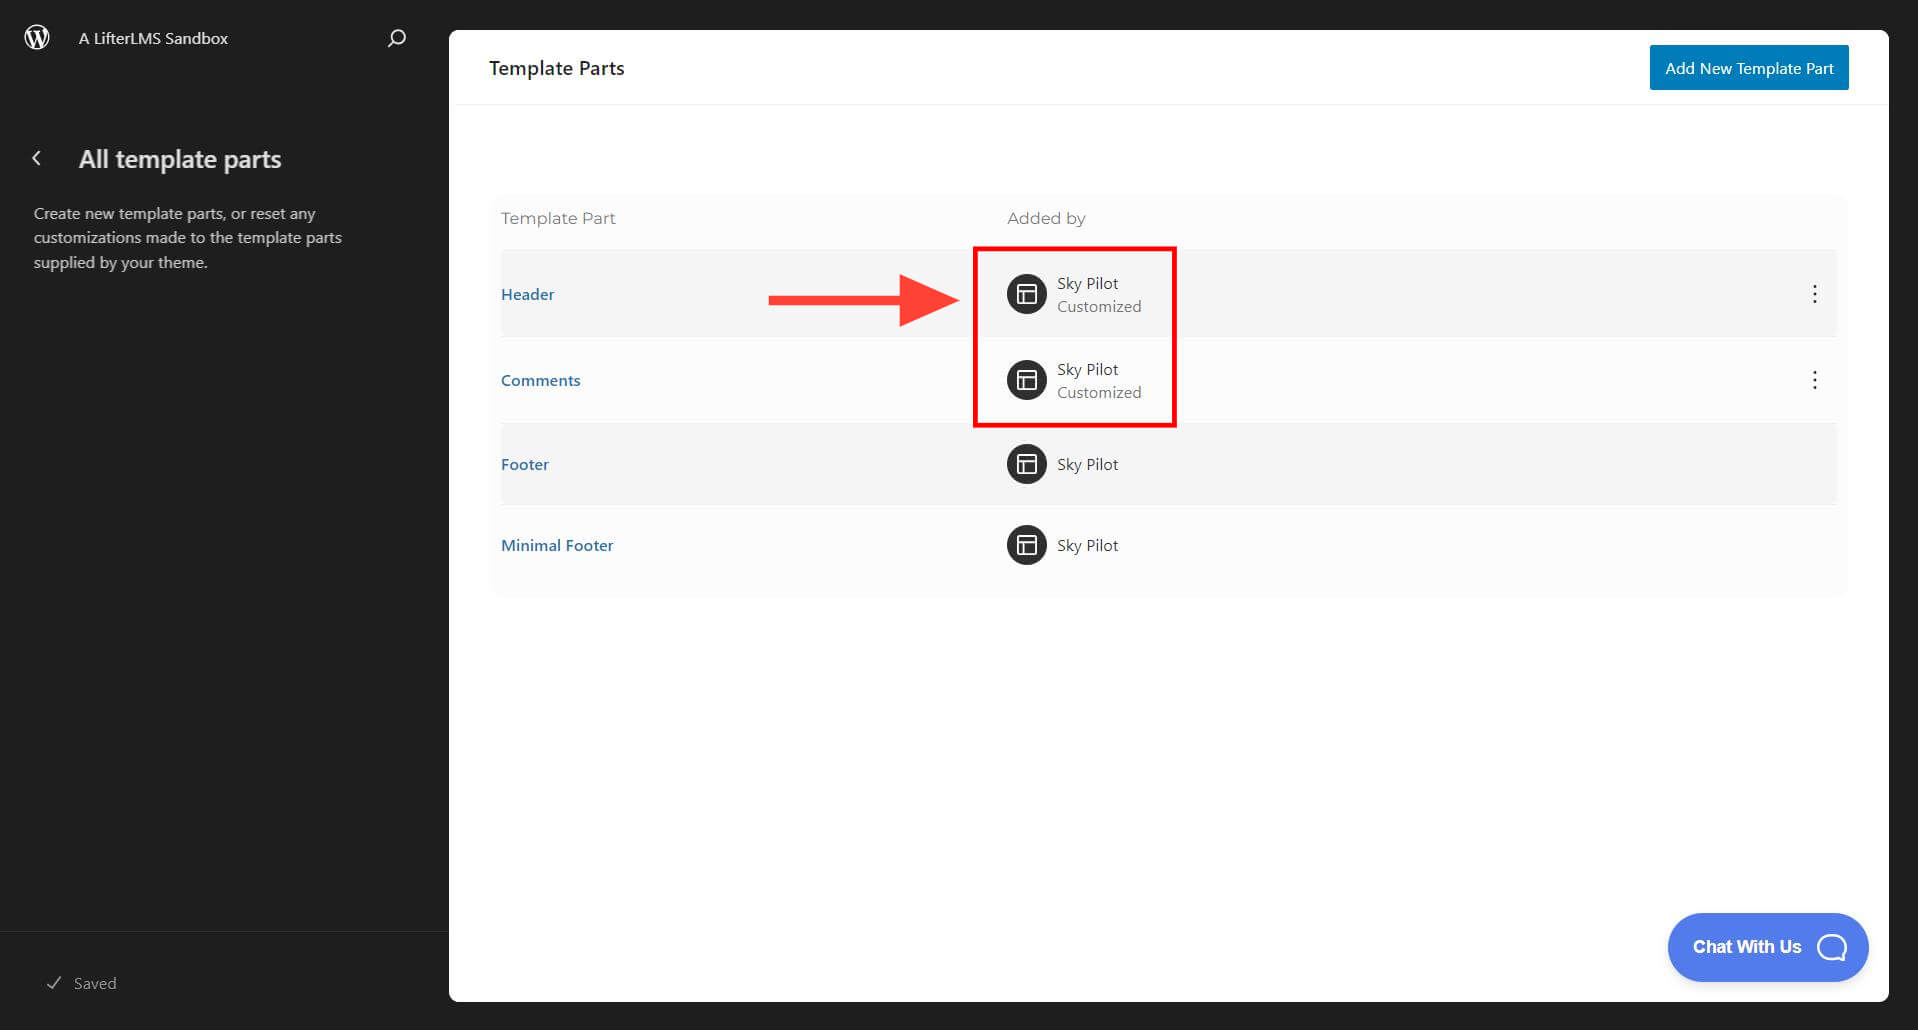Open the actions menu on the Comments row
Screen dimensions: 1918x1030
(1814, 380)
